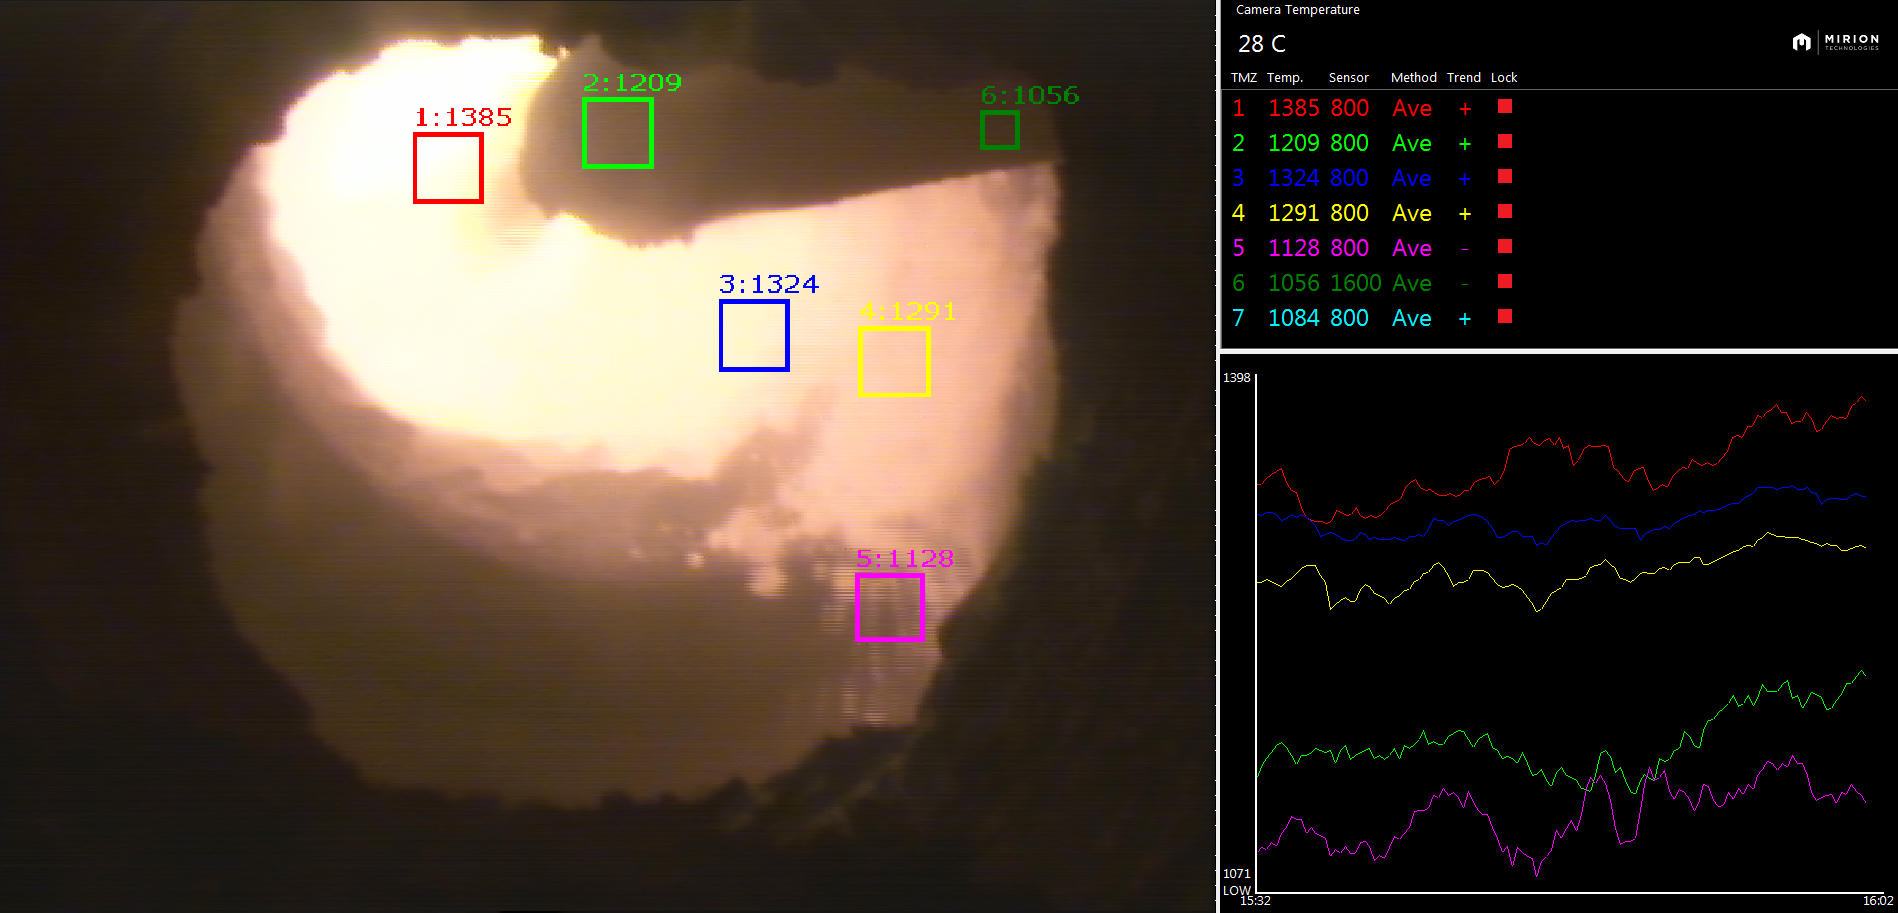Click the 16:02 end time on the graph
The width and height of the screenshot is (1898, 913).
[1878, 901]
